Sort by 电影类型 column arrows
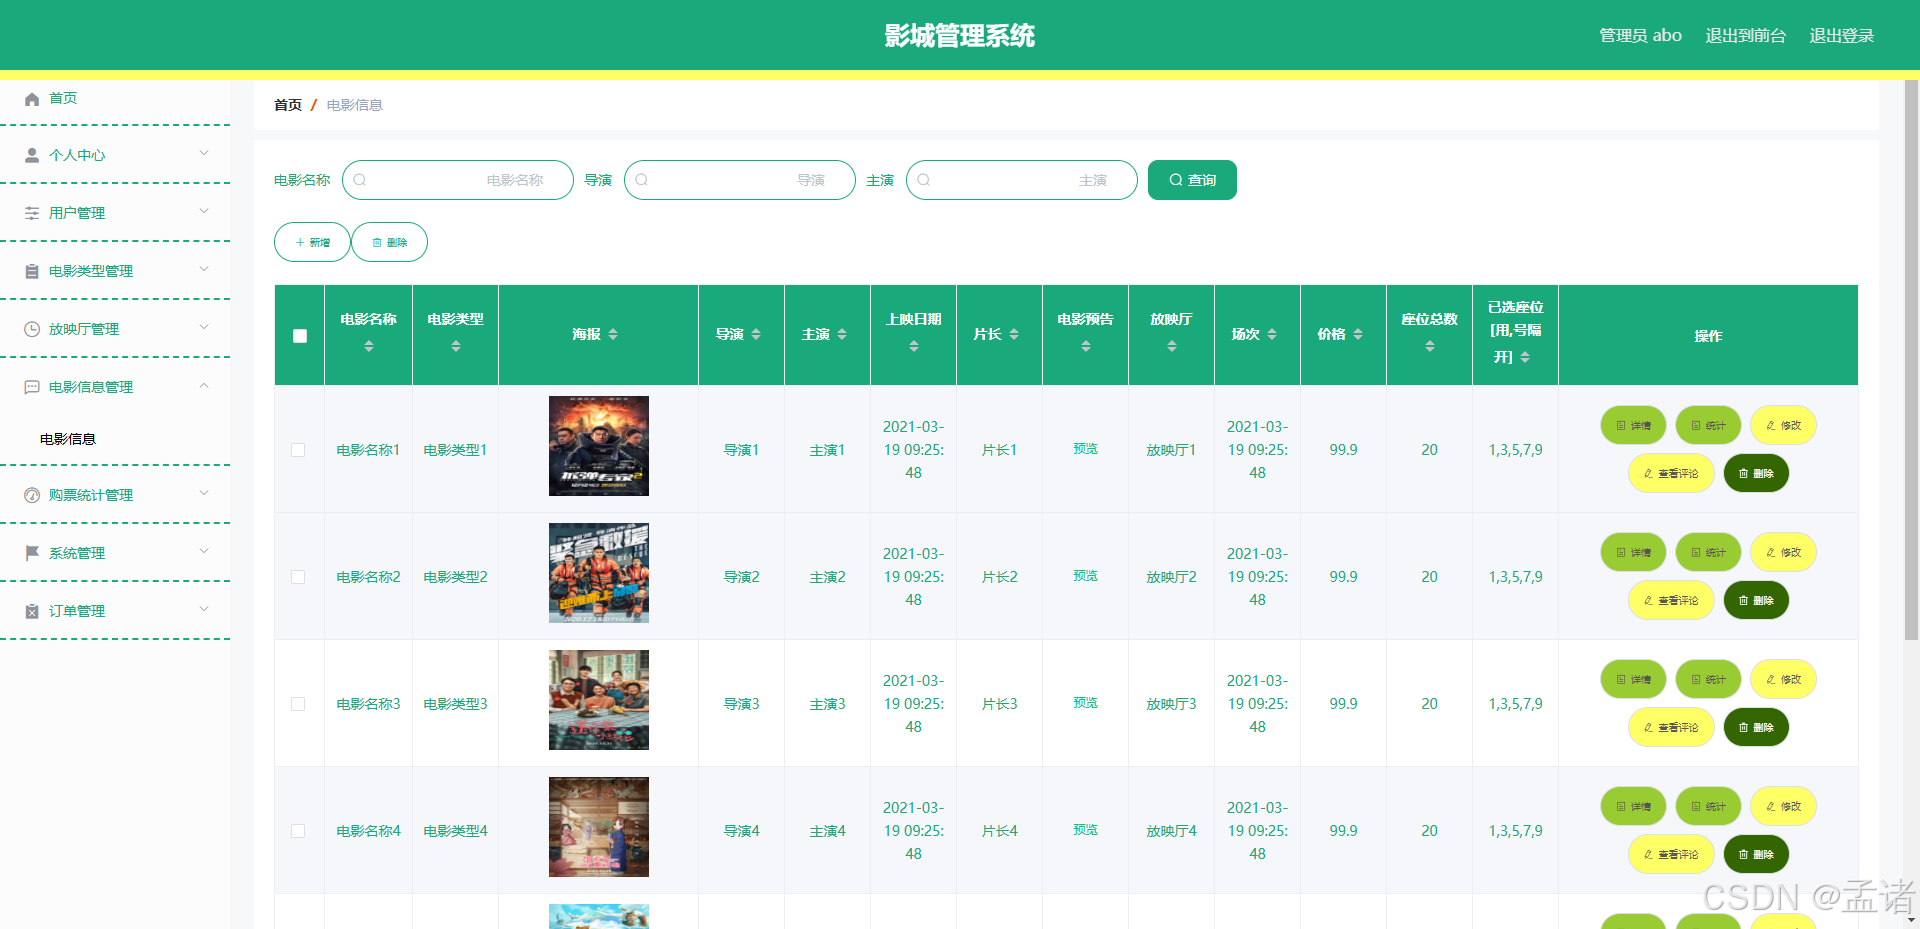Viewport: 1920px width, 929px height. [456, 346]
